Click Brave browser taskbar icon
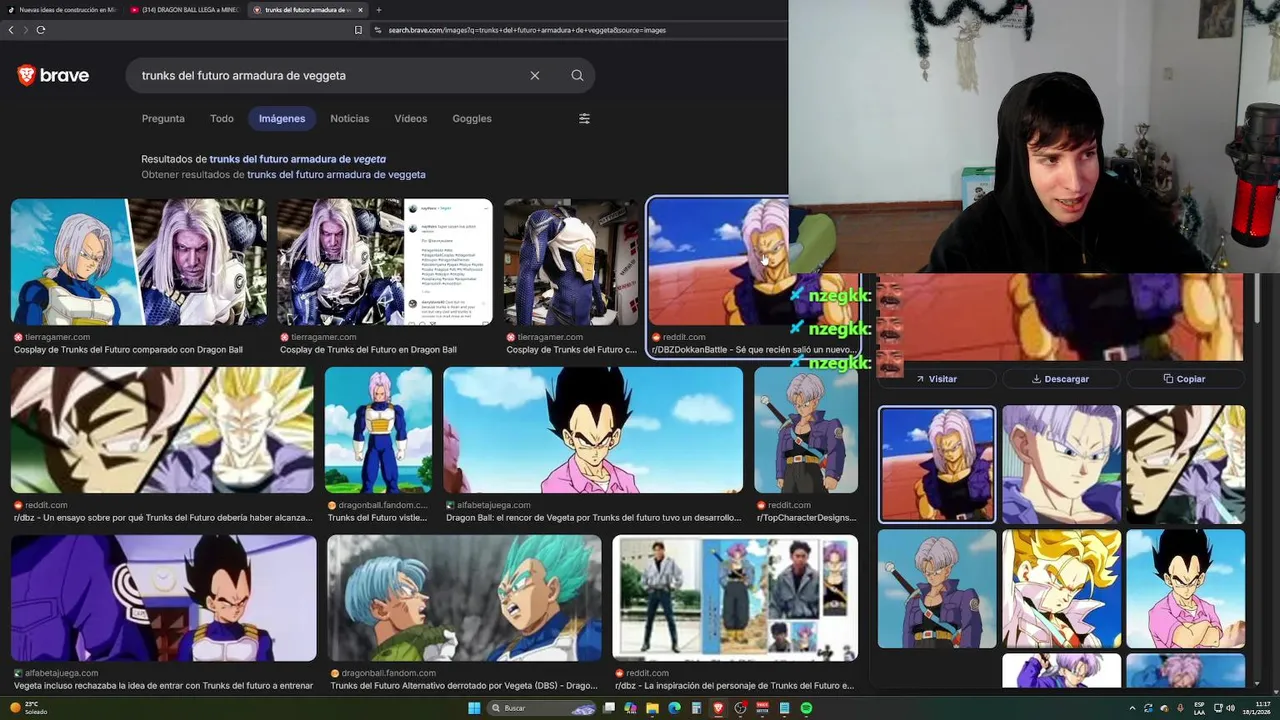The image size is (1280, 720). (718, 708)
